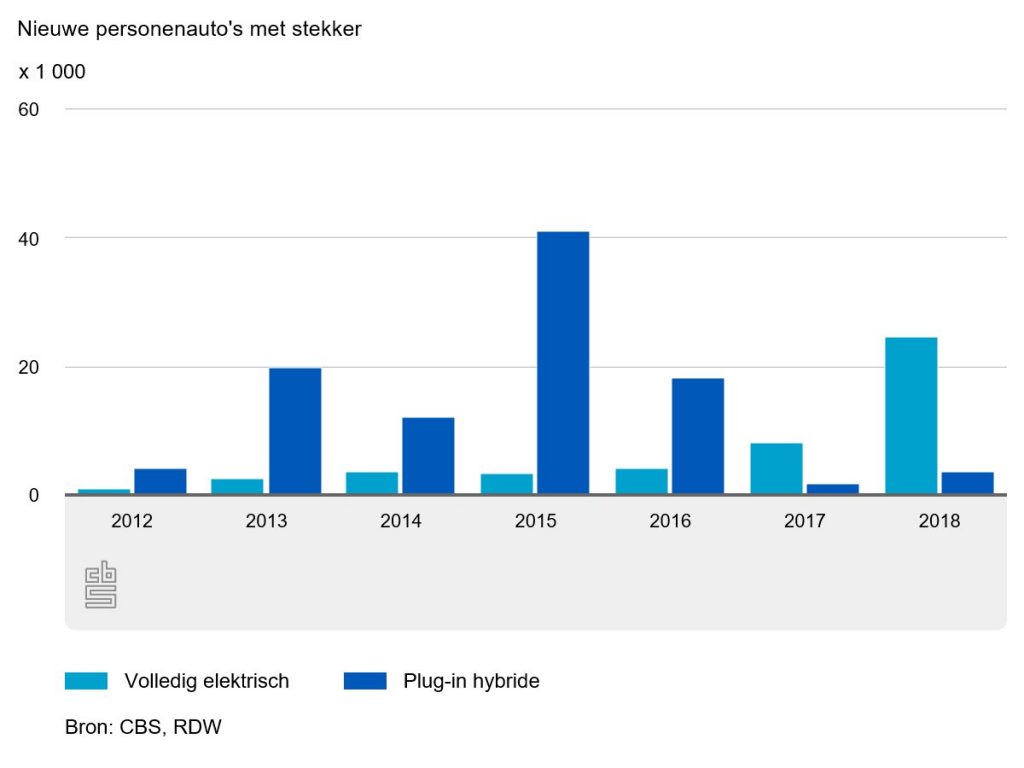Click the dark blue Plug-in hybride legend swatch
Image resolution: width=1024 pixels, height=768 pixels.
click(x=365, y=681)
